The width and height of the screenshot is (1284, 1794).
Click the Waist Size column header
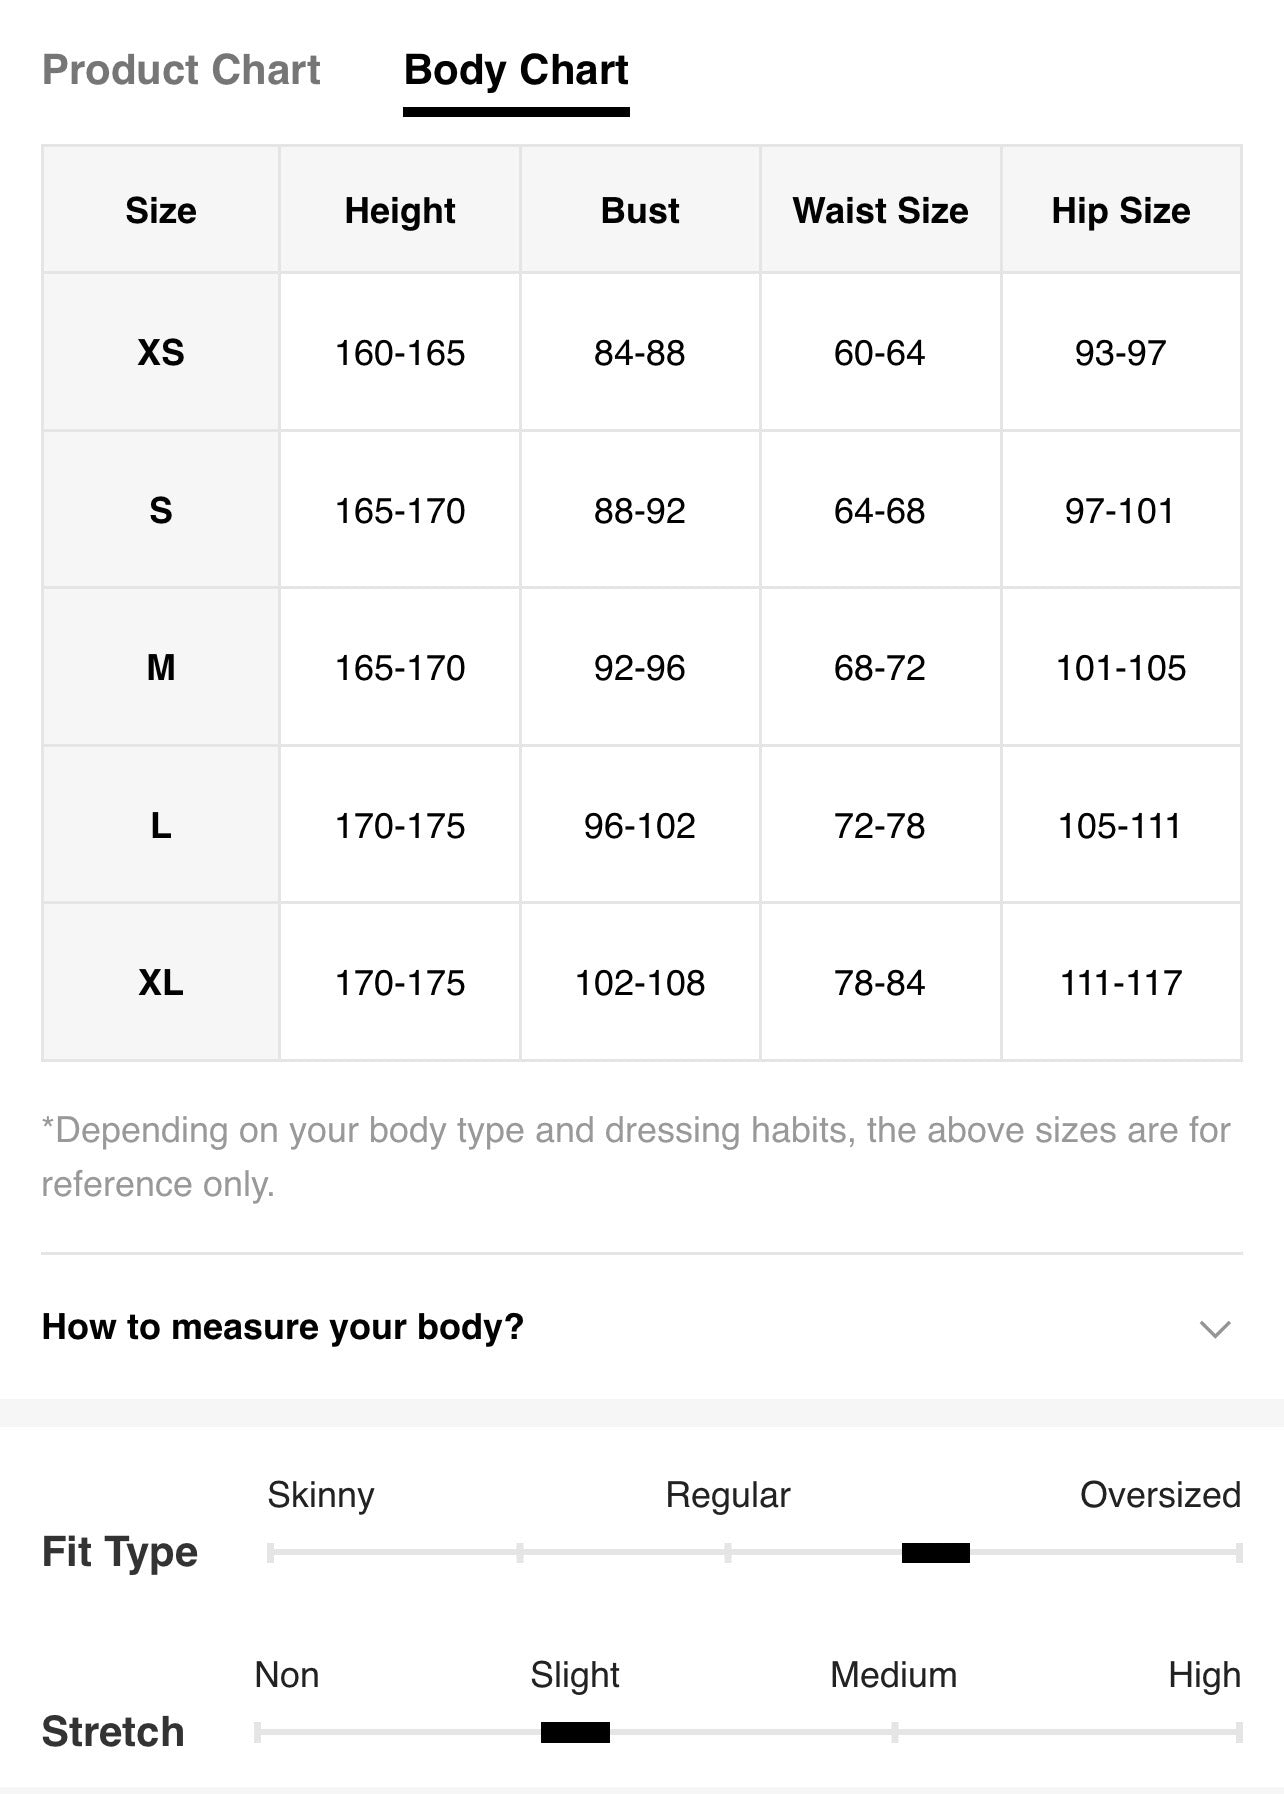[881, 210]
